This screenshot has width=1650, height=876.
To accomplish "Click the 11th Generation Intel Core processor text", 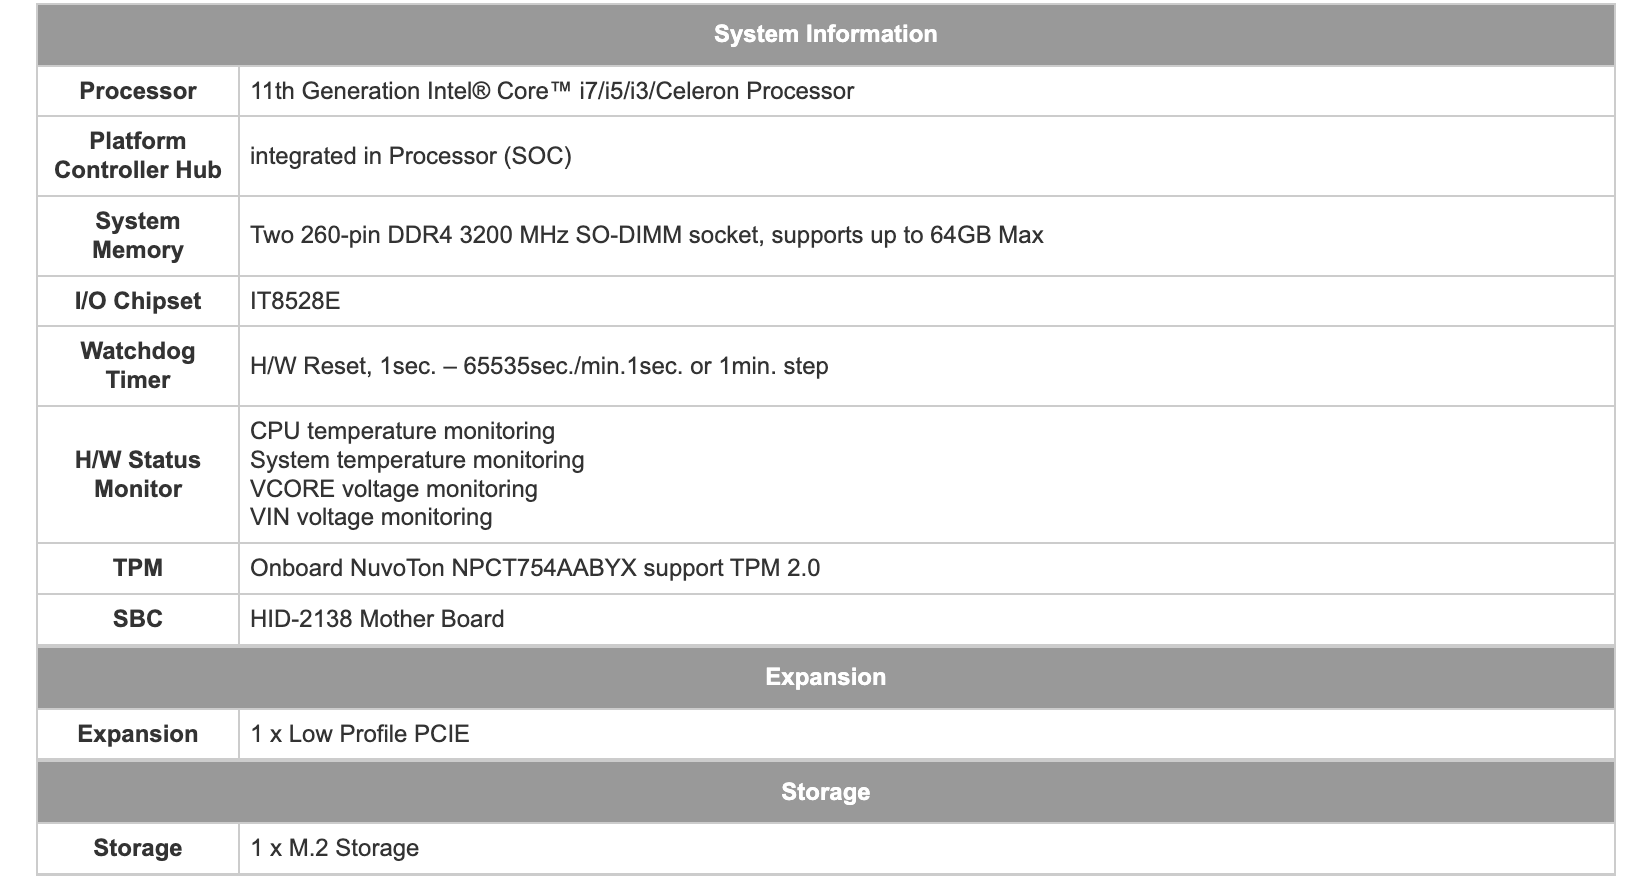I will click(552, 91).
